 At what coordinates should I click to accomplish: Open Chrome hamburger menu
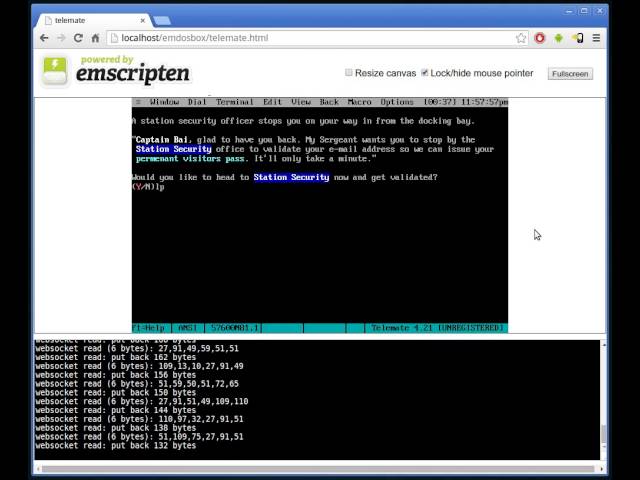tap(596, 38)
